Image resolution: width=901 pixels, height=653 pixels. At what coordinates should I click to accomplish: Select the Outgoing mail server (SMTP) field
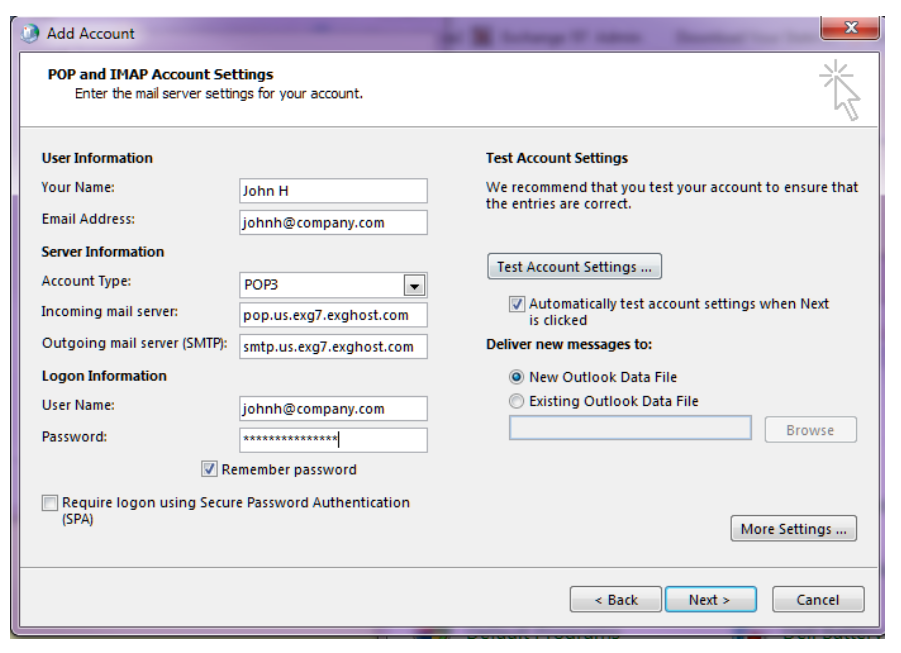[333, 347]
